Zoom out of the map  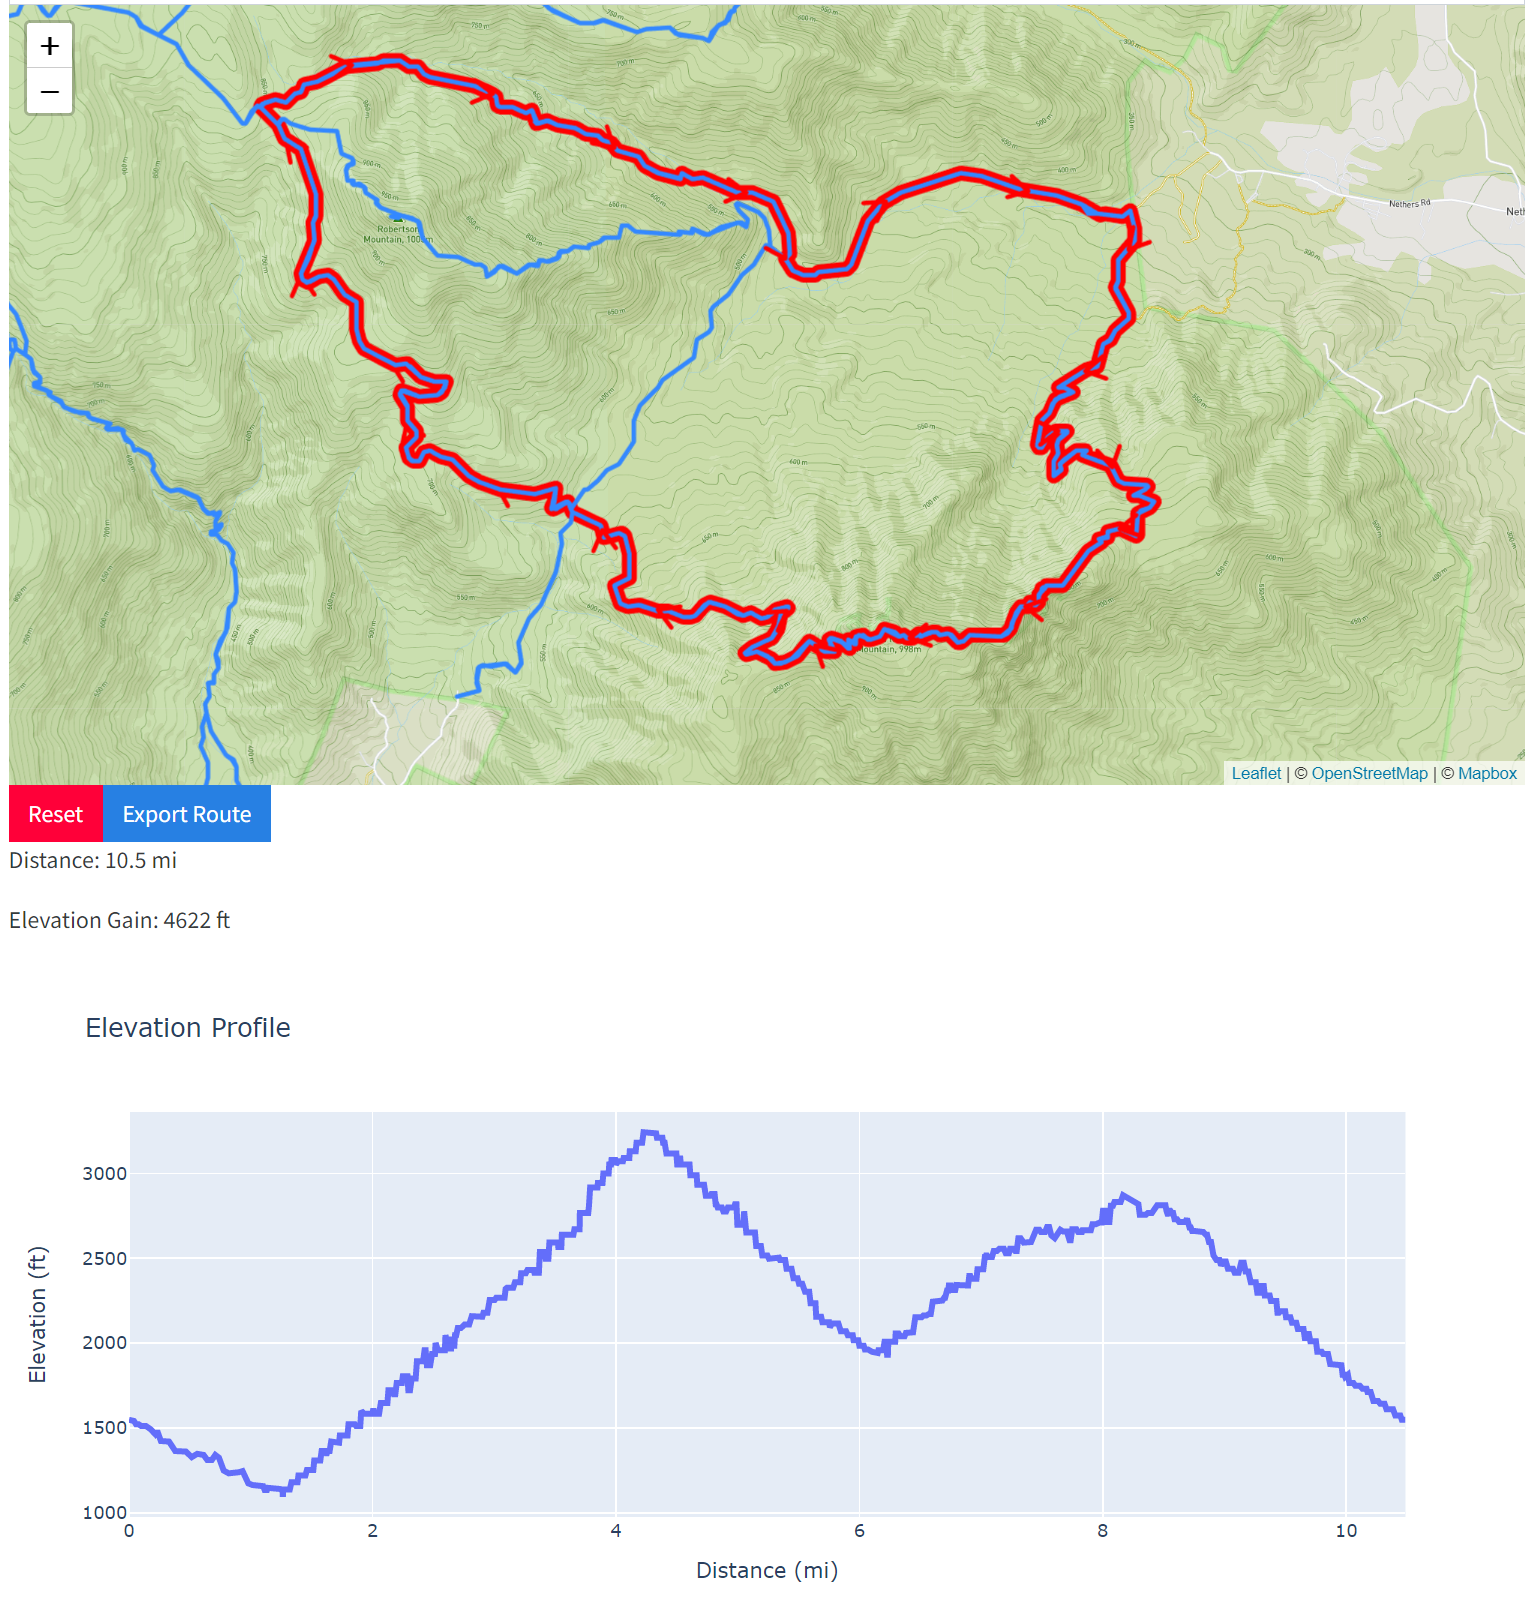[x=49, y=92]
